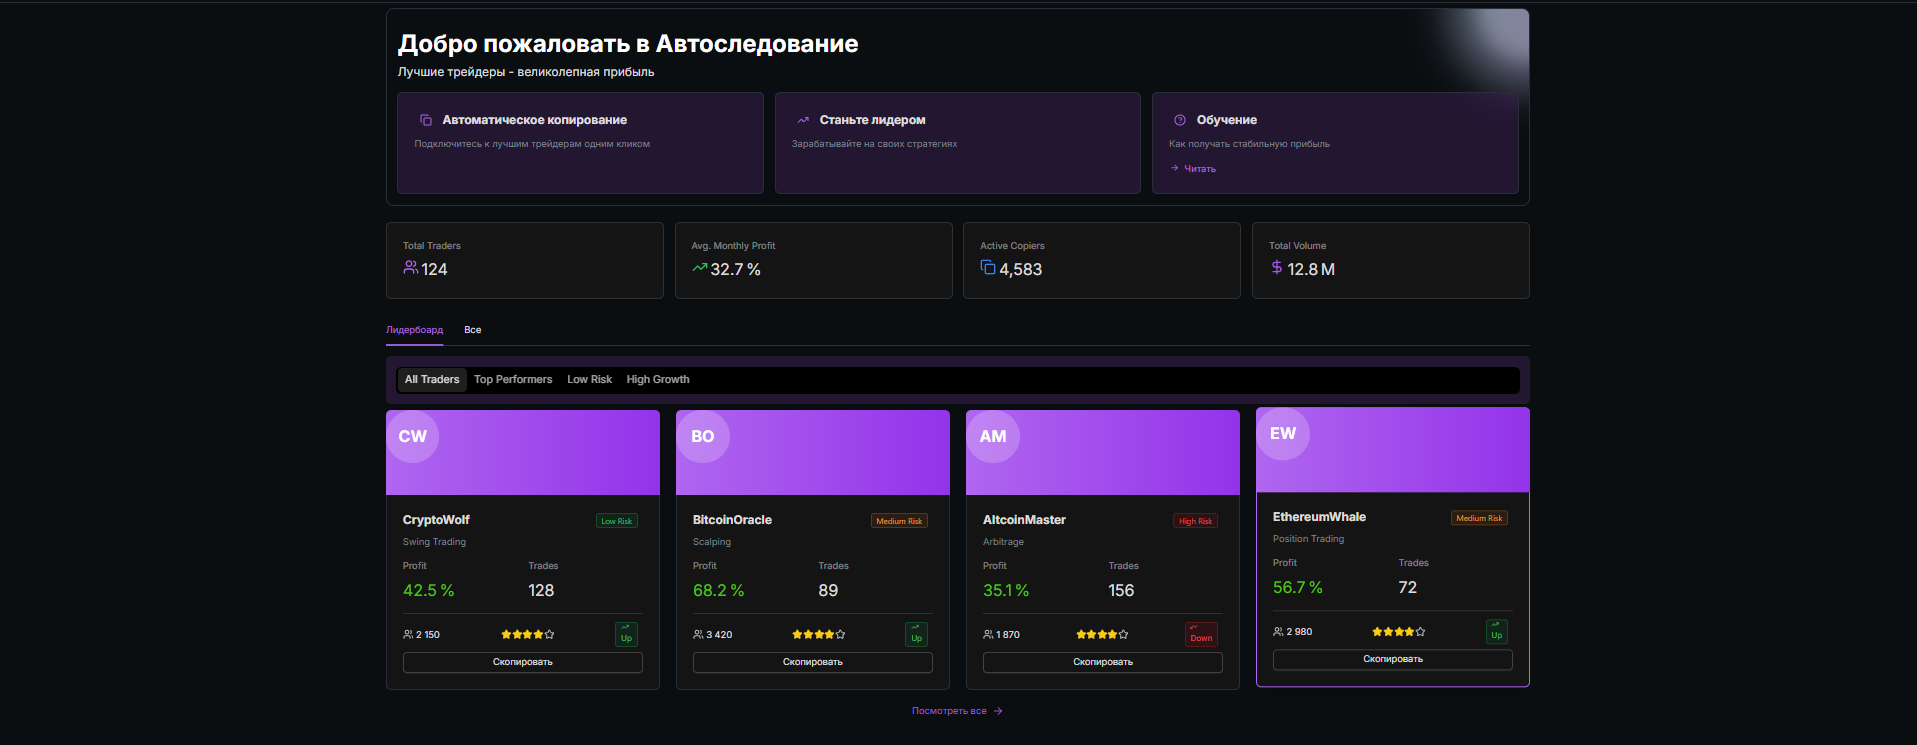Switch to the Все tab
This screenshot has width=1917, height=745.
click(473, 330)
